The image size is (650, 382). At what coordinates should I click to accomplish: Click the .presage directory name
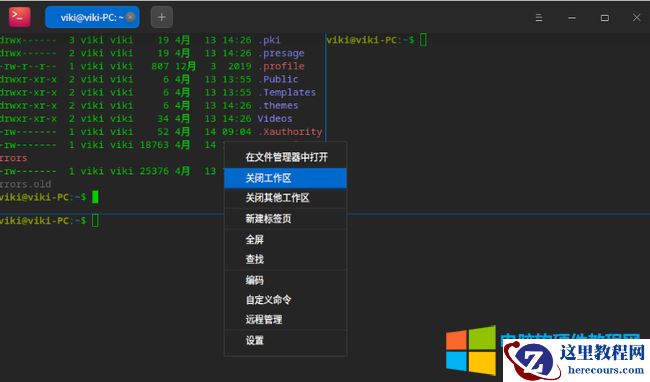click(281, 53)
